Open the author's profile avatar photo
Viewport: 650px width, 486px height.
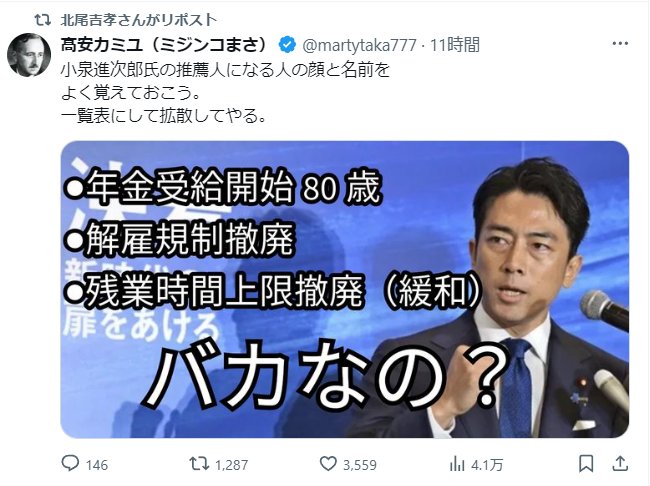point(29,55)
